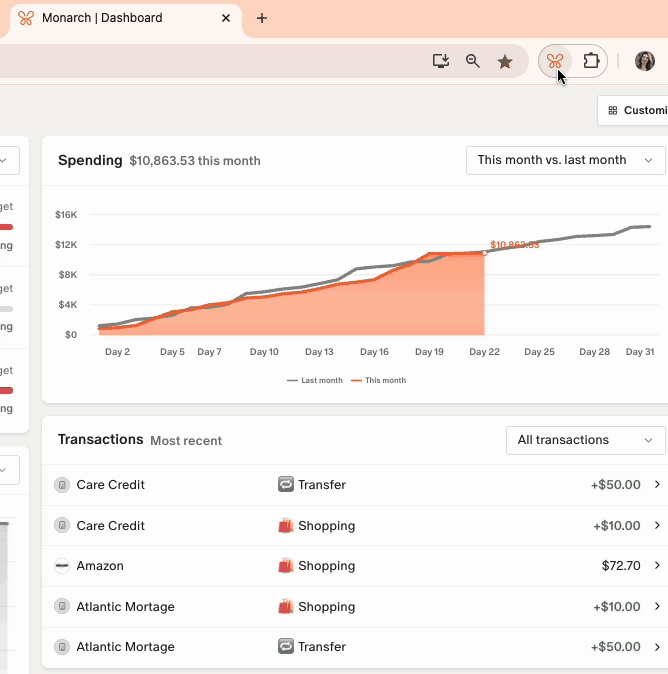Bookmark this page with the star icon
Viewport: 668px width, 674px height.
(505, 62)
